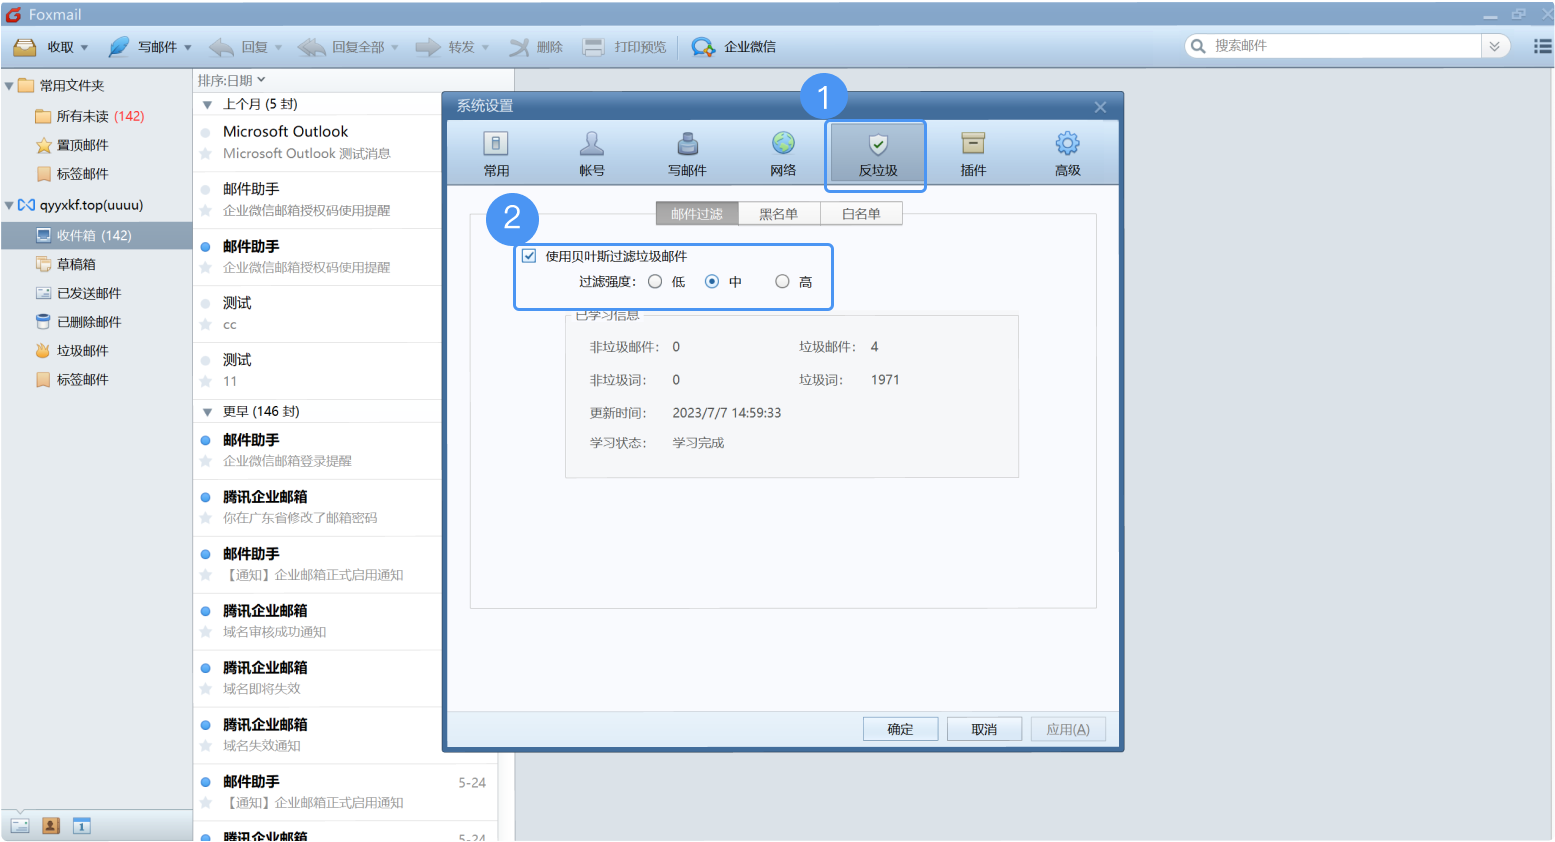Open the 排序:日期 sort dropdown
1555x842 pixels.
coord(232,80)
